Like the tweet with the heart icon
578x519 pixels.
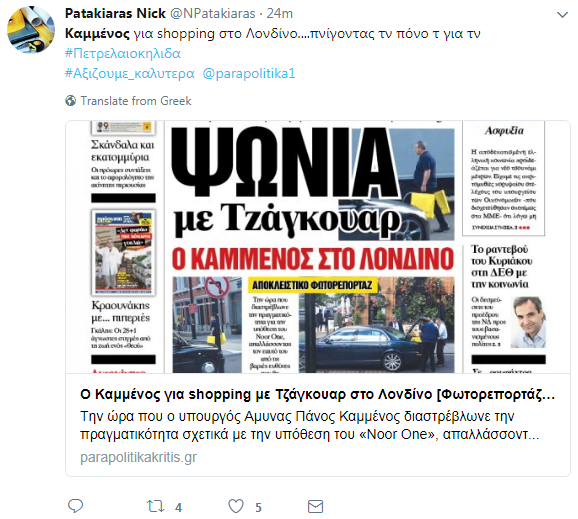pyautogui.click(x=236, y=506)
